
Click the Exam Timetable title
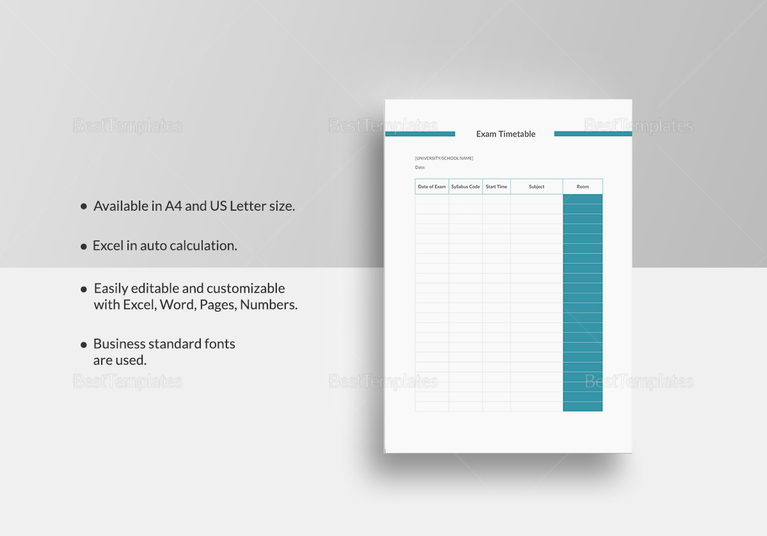pyautogui.click(x=505, y=134)
